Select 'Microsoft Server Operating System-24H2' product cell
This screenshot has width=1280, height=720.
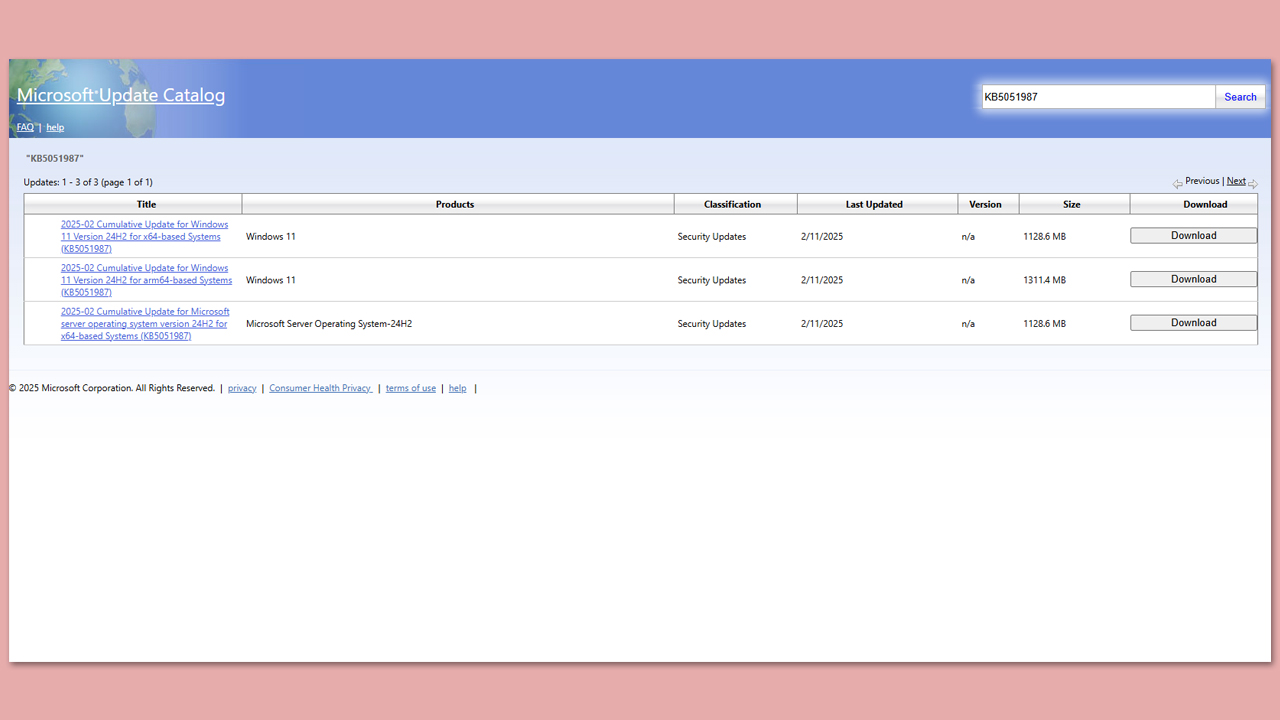329,324
